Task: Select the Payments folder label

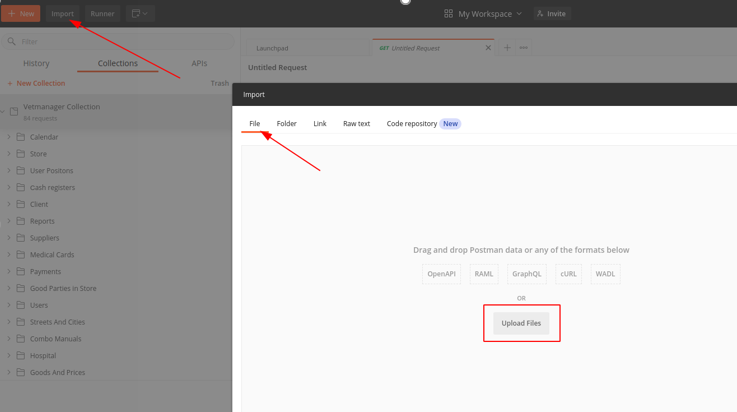Action: click(45, 272)
